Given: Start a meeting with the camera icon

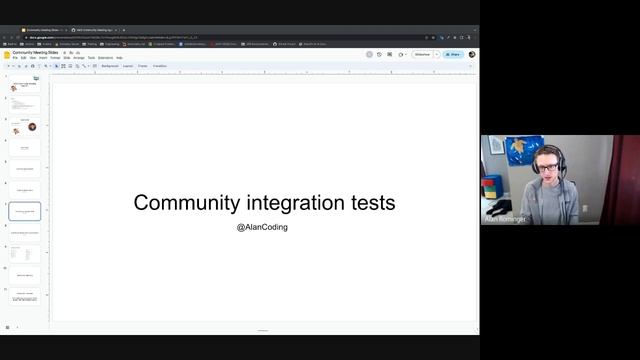Looking at the screenshot, I should pyautogui.click(x=401, y=54).
